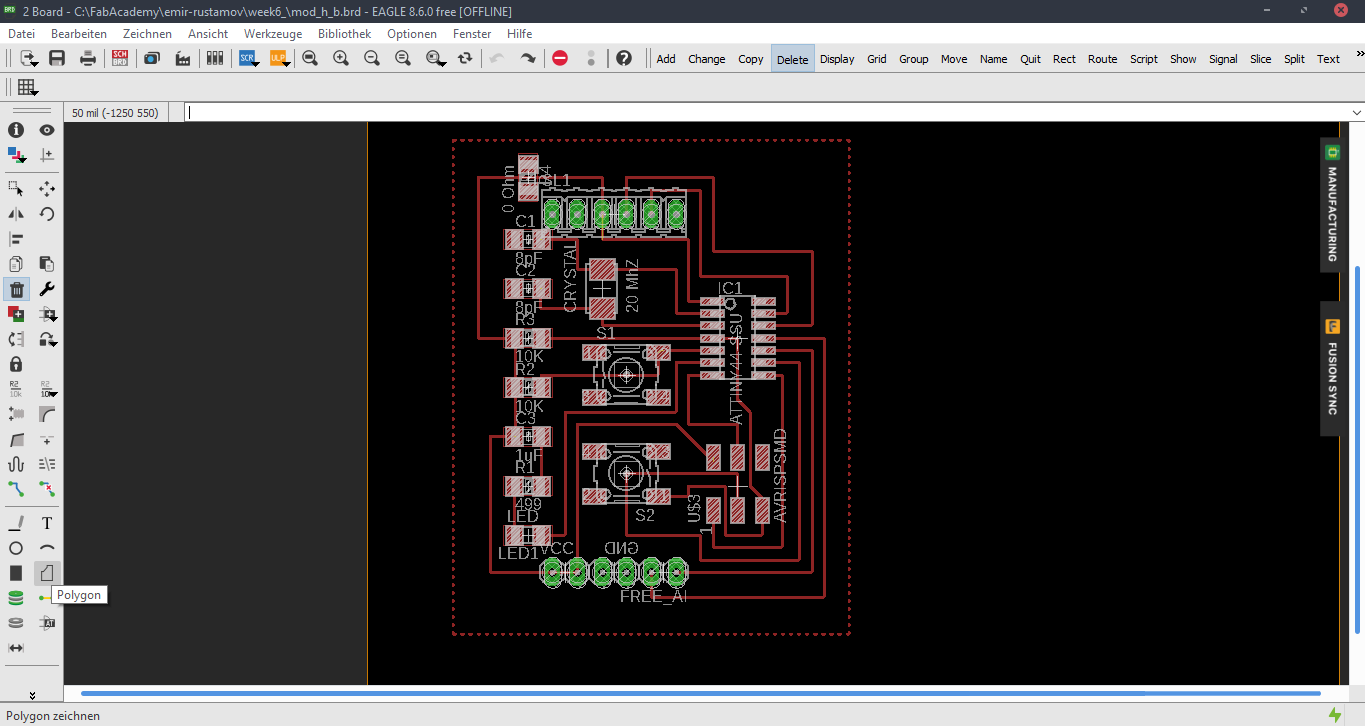Toggle the Lock component tool

(x=16, y=364)
